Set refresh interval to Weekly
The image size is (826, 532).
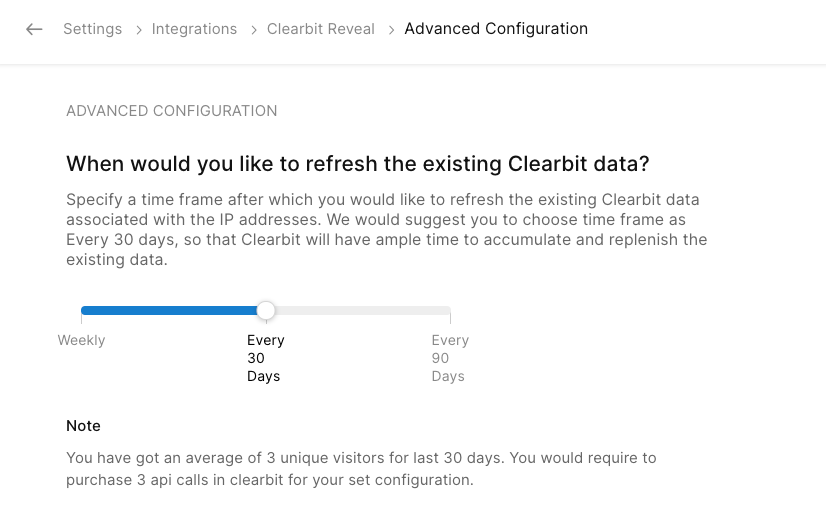tap(81, 340)
